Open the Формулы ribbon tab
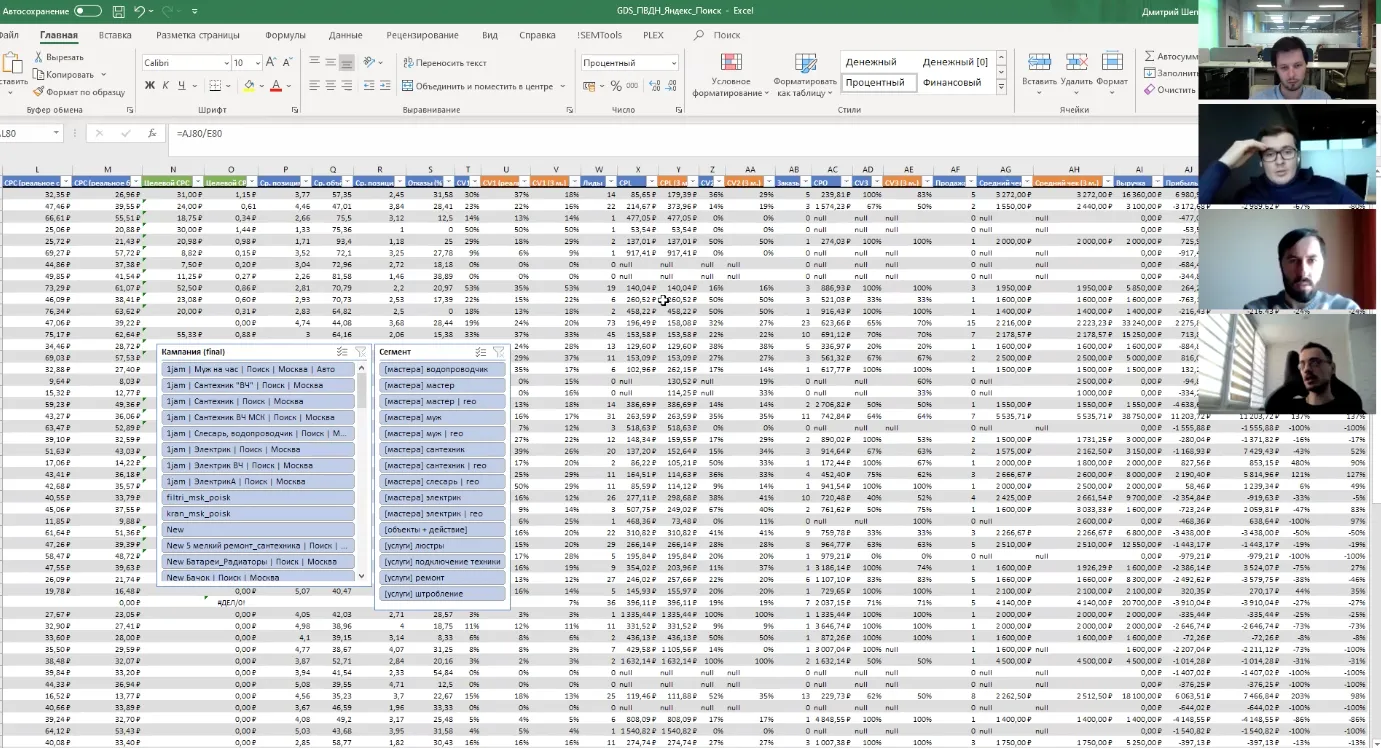 [285, 35]
